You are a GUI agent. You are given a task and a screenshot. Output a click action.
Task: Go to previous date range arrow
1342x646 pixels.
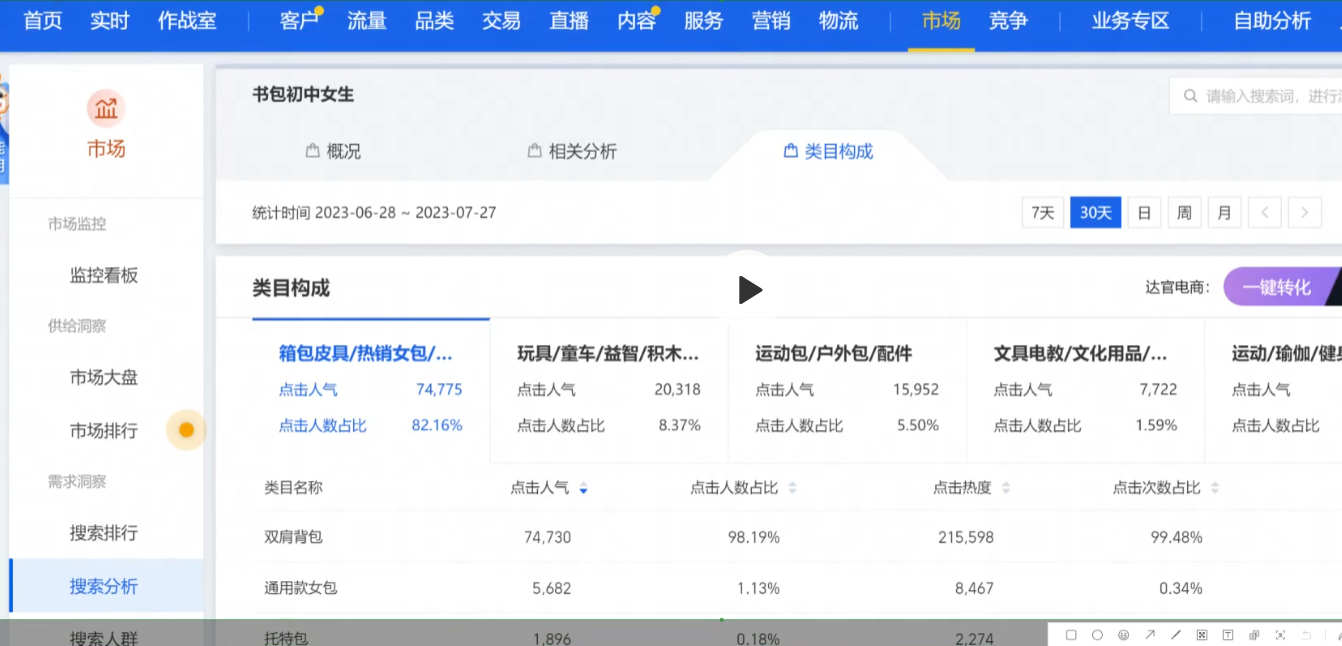[1265, 212]
